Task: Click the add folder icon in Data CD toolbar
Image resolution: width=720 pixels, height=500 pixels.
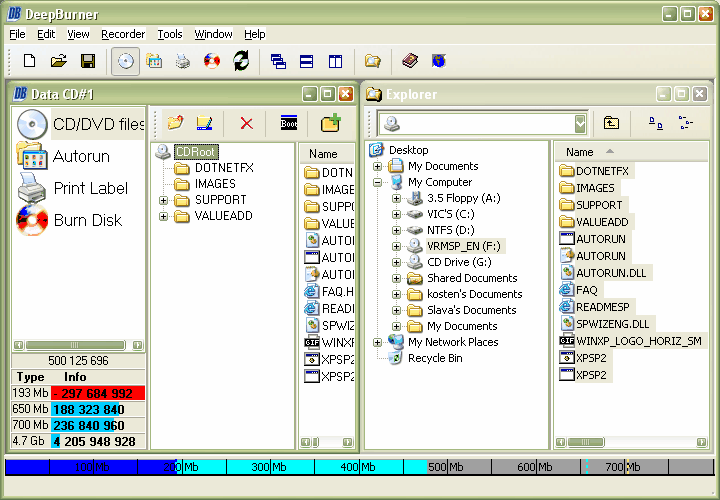Action: click(175, 123)
